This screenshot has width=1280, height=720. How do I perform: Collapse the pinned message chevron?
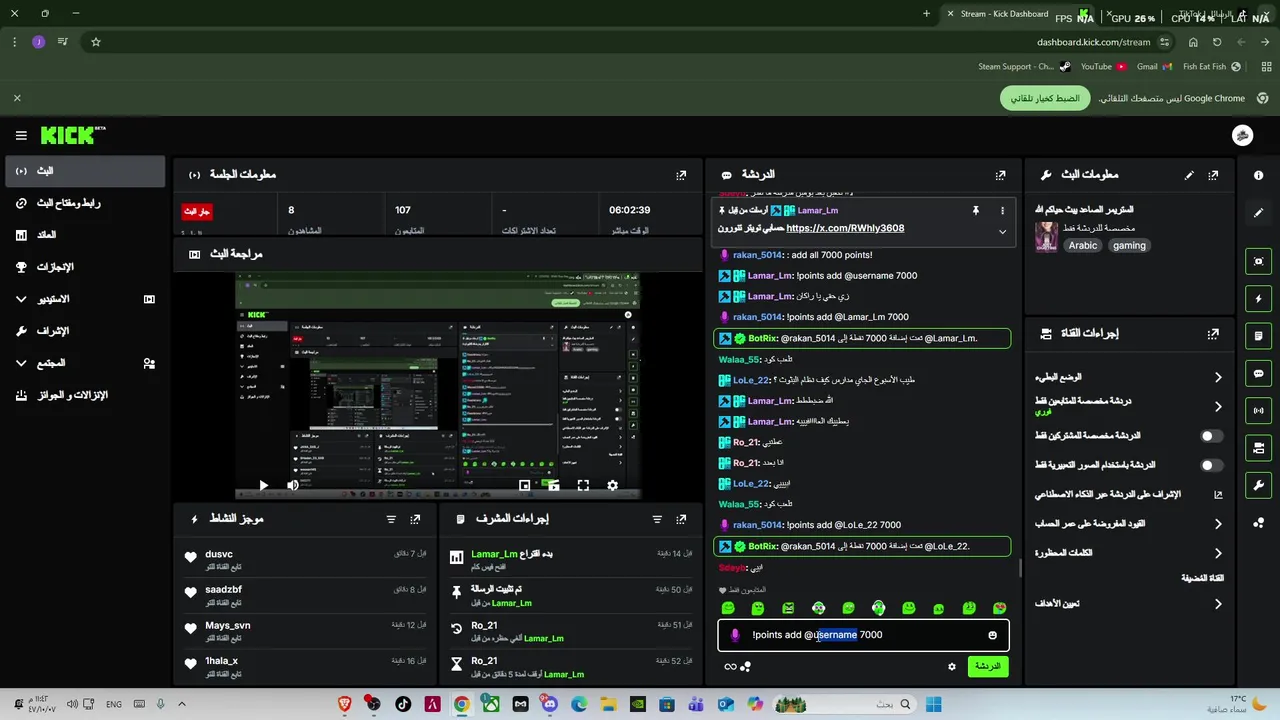click(x=1002, y=231)
